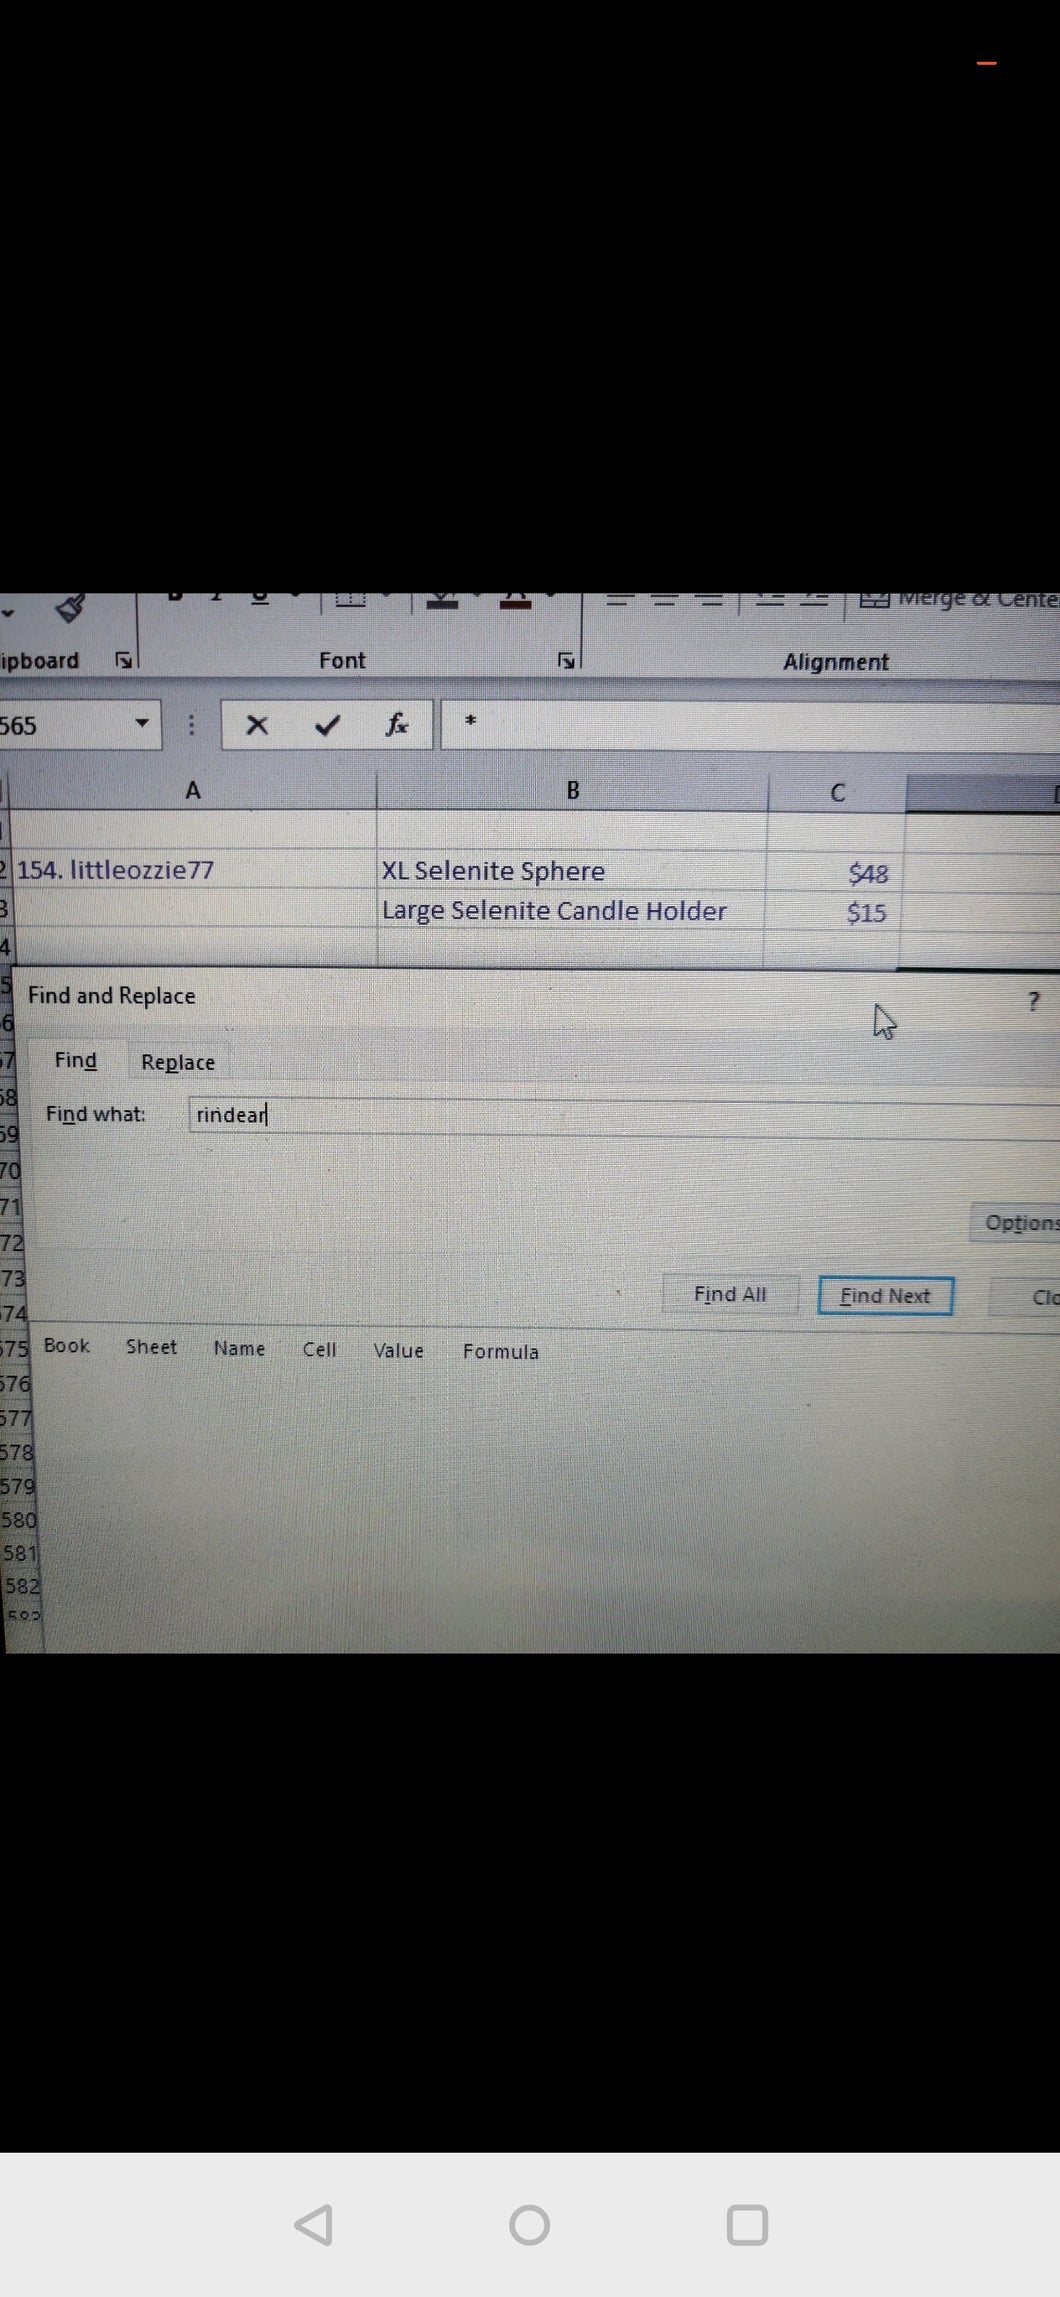Click the help question mark in dialog
1060x2297 pixels.
pos(1034,1001)
